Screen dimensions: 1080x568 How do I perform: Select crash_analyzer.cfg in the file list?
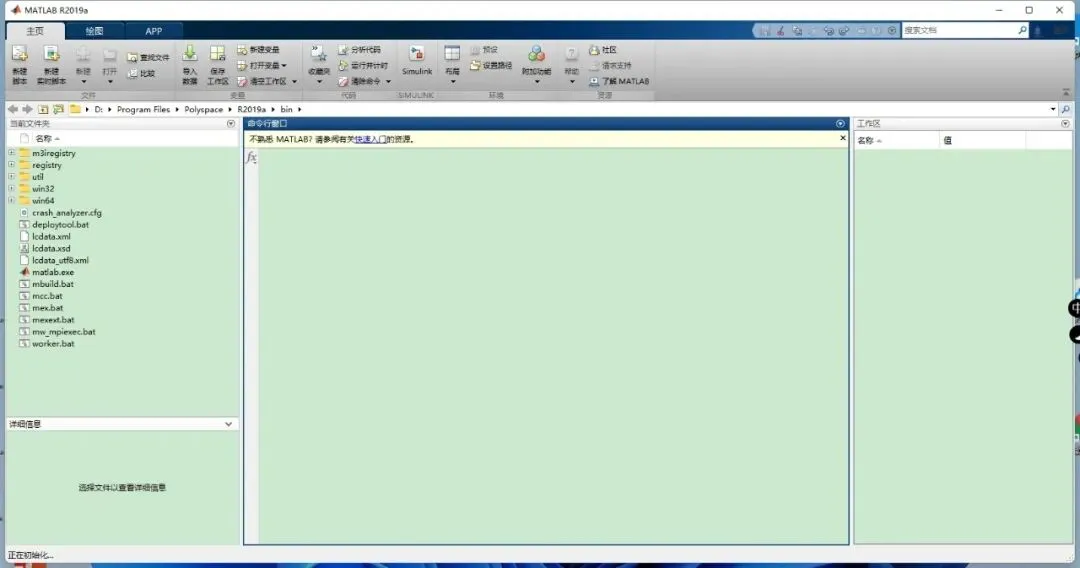coord(66,213)
